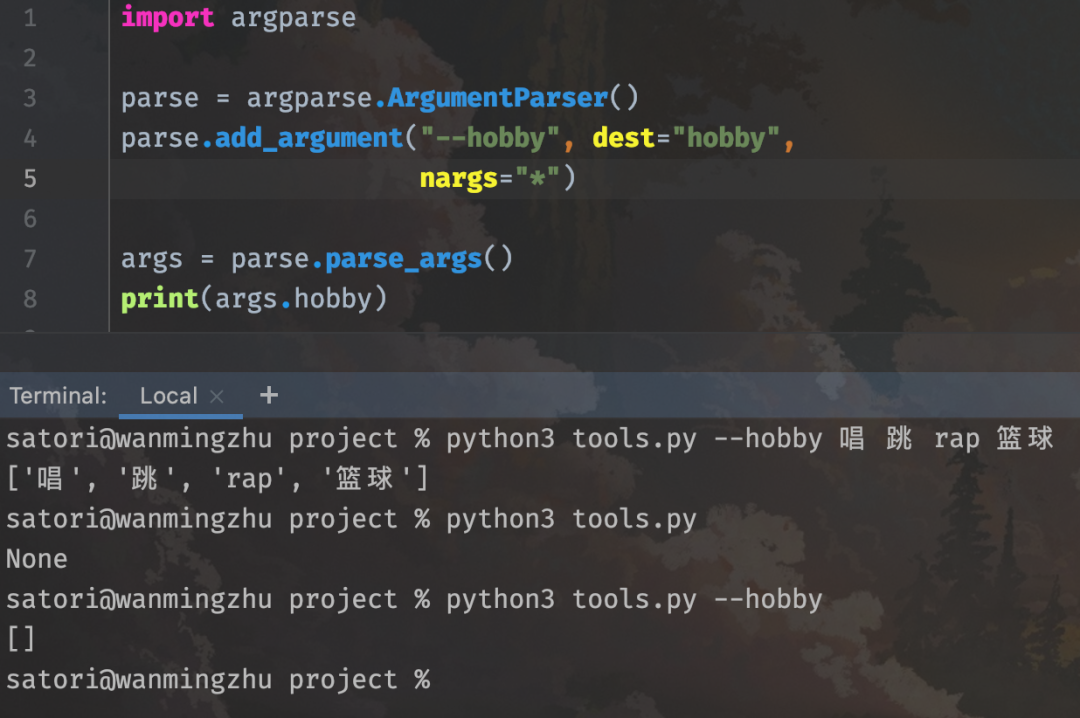Click the nargs parameter on line 5

(x=459, y=177)
